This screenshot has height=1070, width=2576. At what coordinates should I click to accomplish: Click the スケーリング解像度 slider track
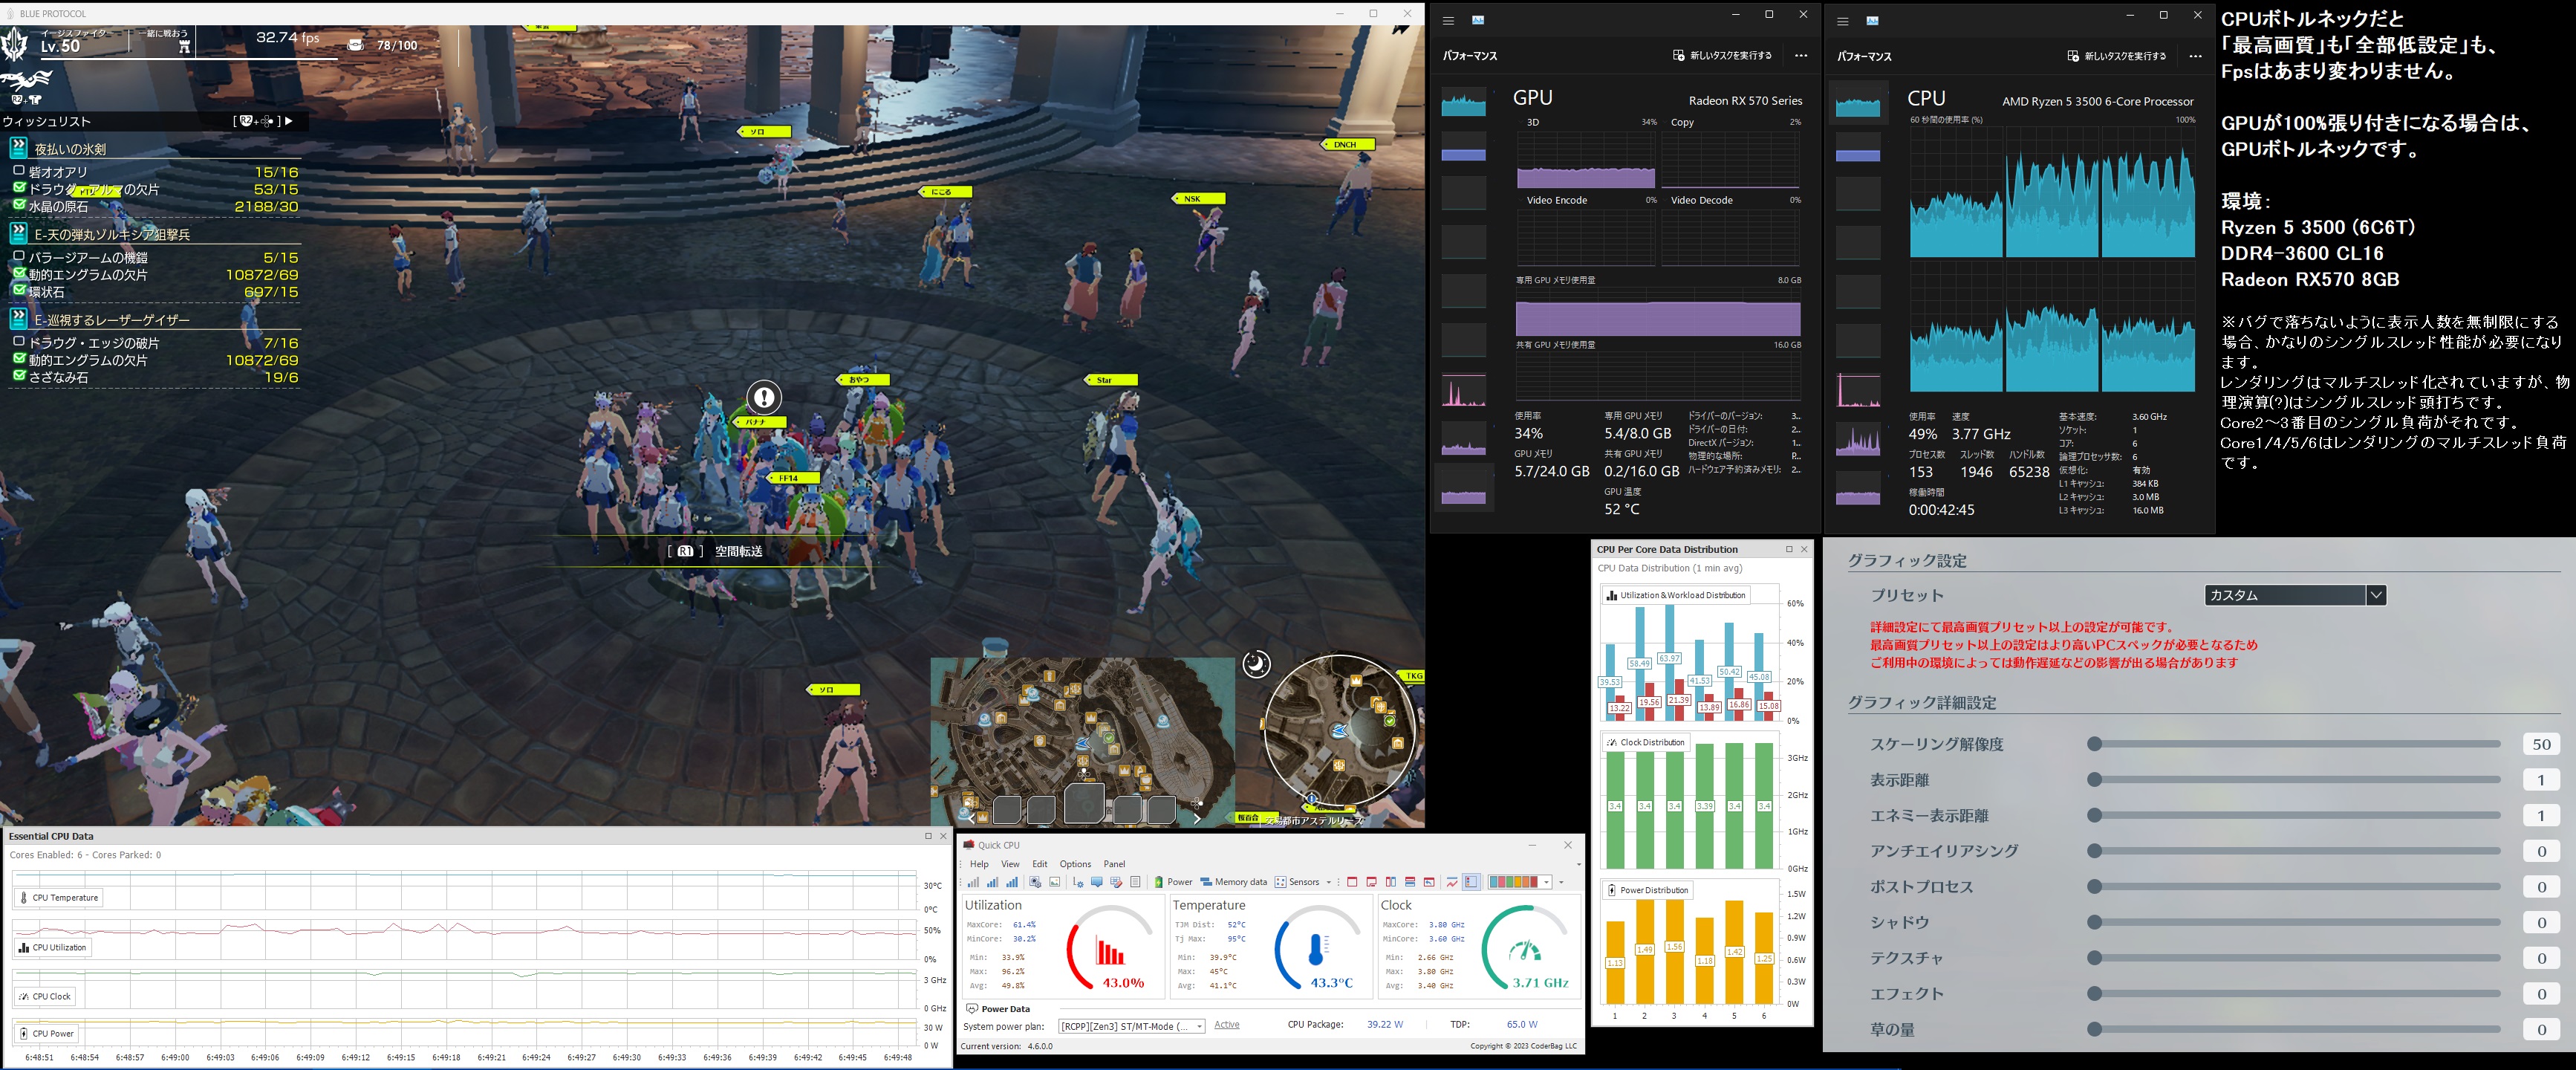click(2296, 744)
